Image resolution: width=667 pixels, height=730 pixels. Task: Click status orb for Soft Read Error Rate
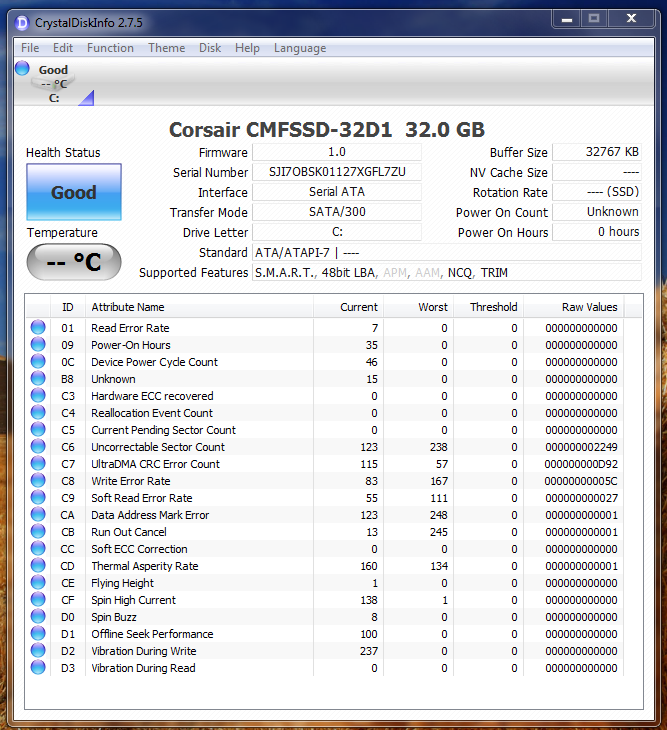pyautogui.click(x=38, y=497)
